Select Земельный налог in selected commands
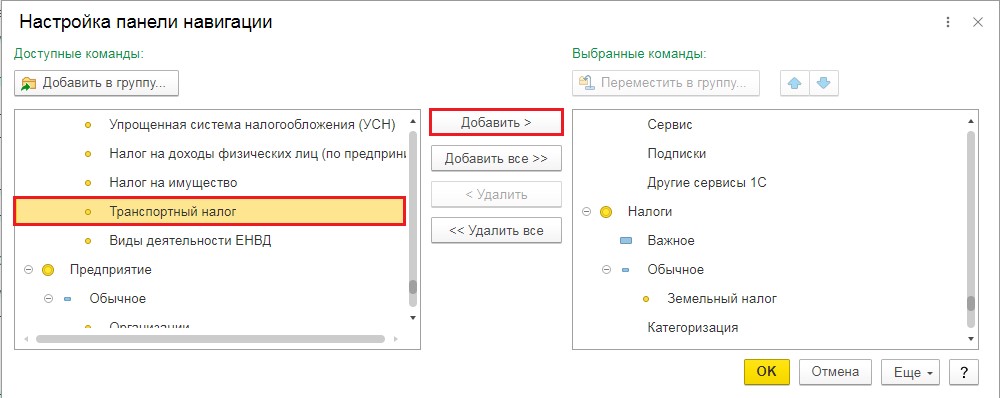The width and height of the screenshot is (1000, 398). [722, 298]
